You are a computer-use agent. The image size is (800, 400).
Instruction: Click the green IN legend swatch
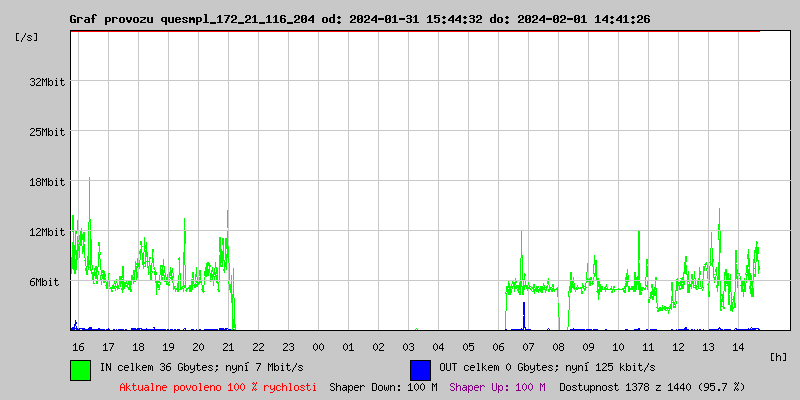pos(80,369)
